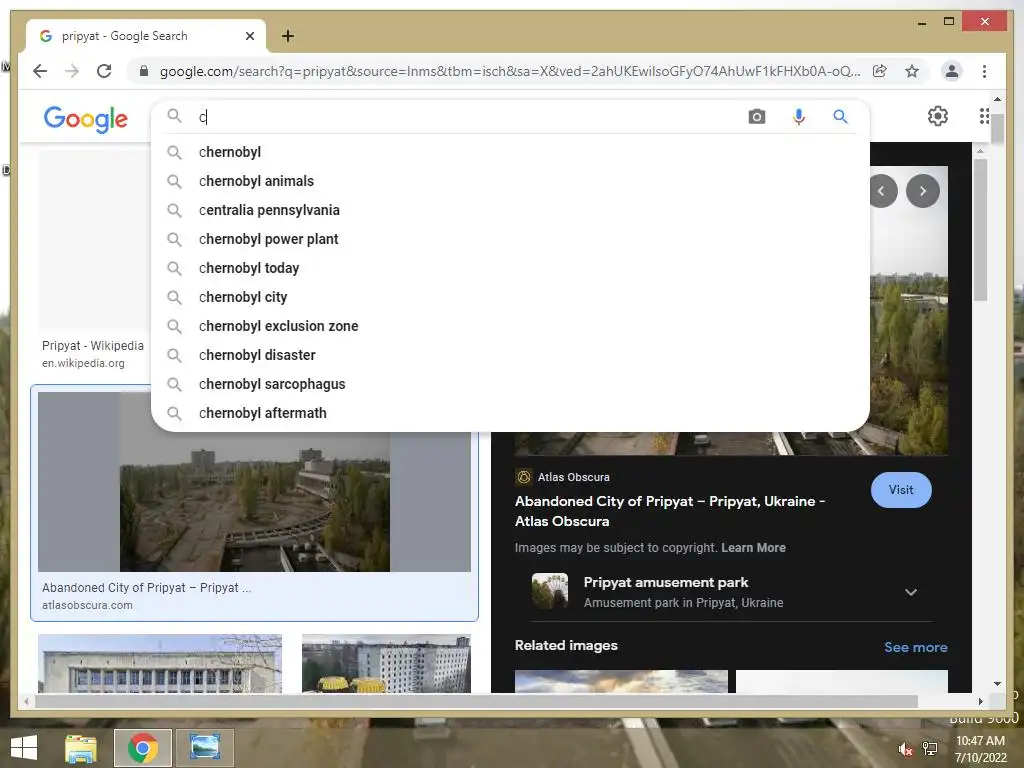Open the apartment block image result
1024x768 pixels.
(386, 663)
